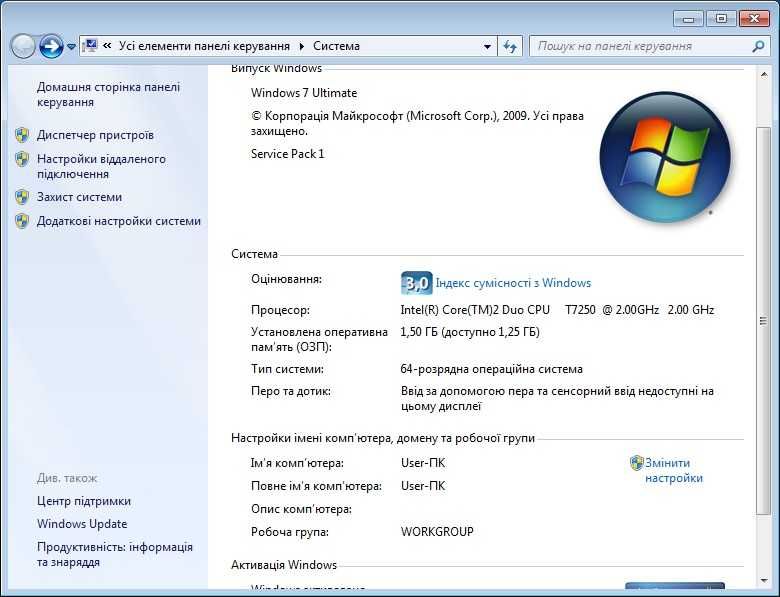
Task: Click the 'WORKGROUP' value
Action: (437, 532)
